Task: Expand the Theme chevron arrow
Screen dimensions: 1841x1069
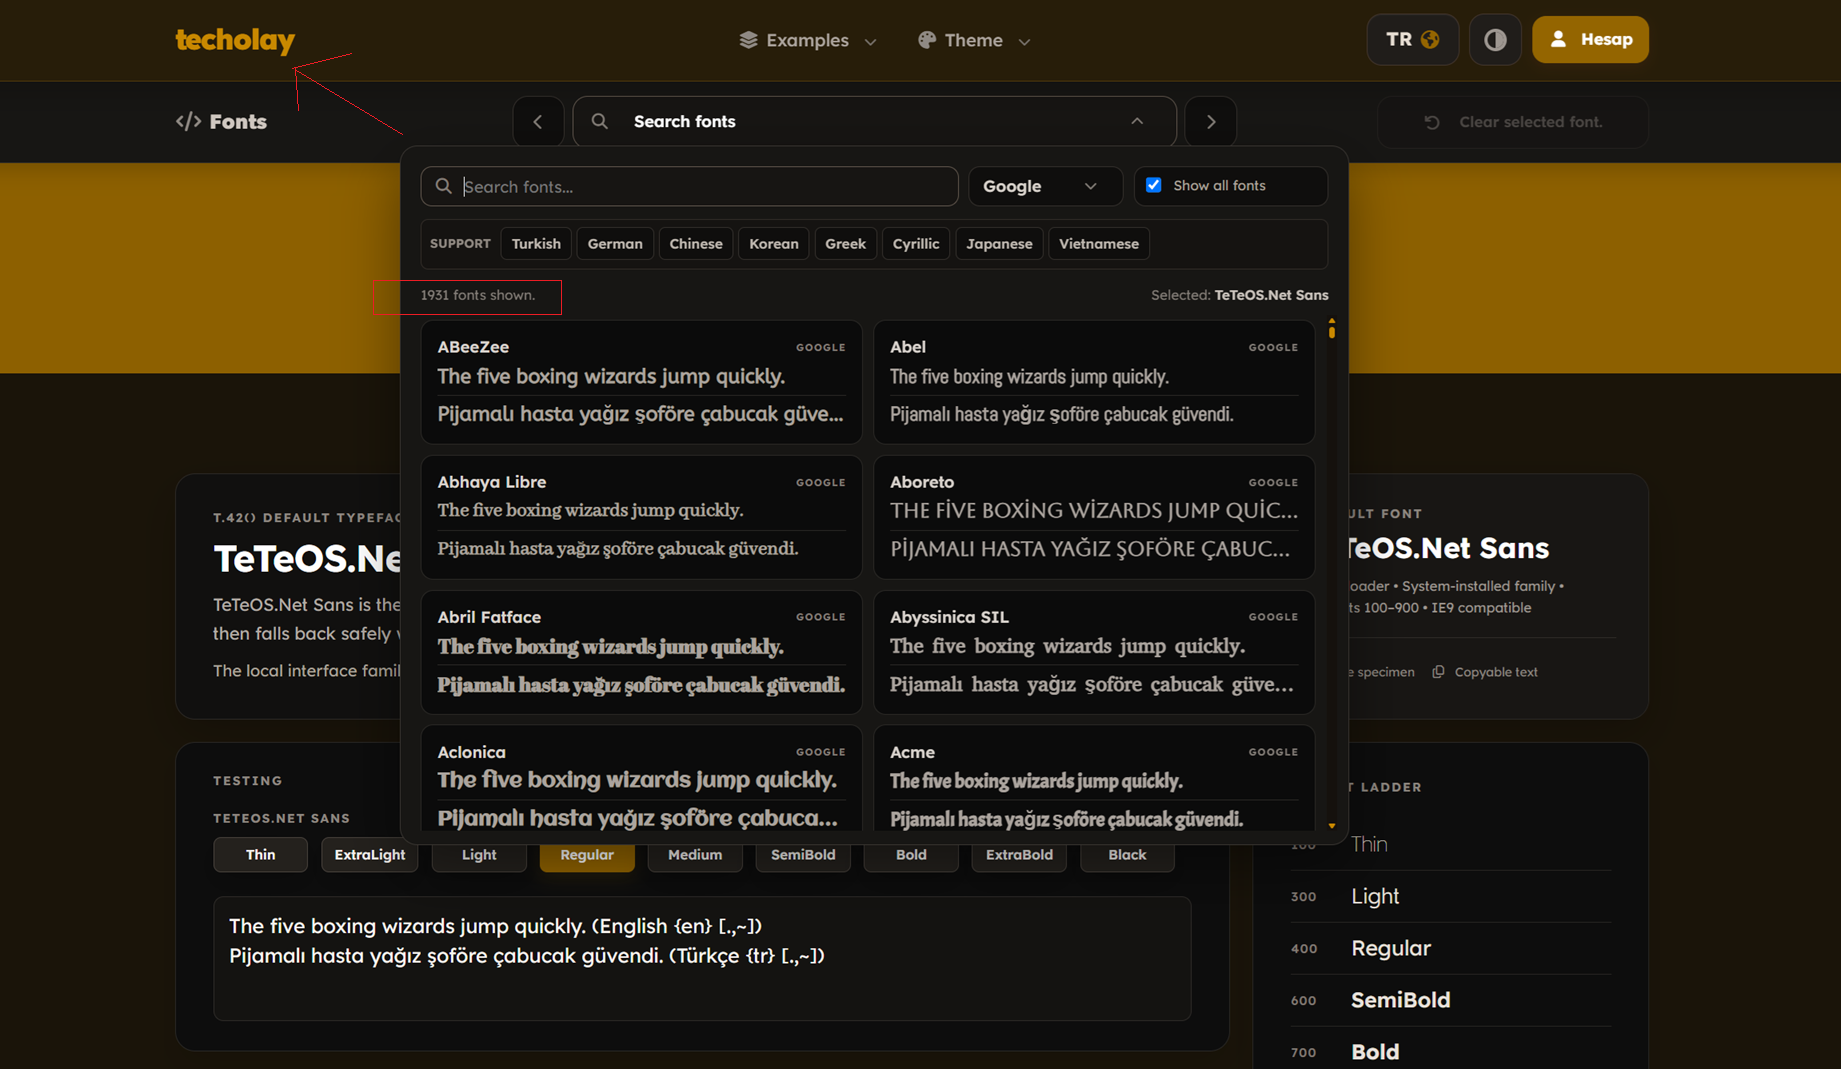Action: click(1024, 41)
